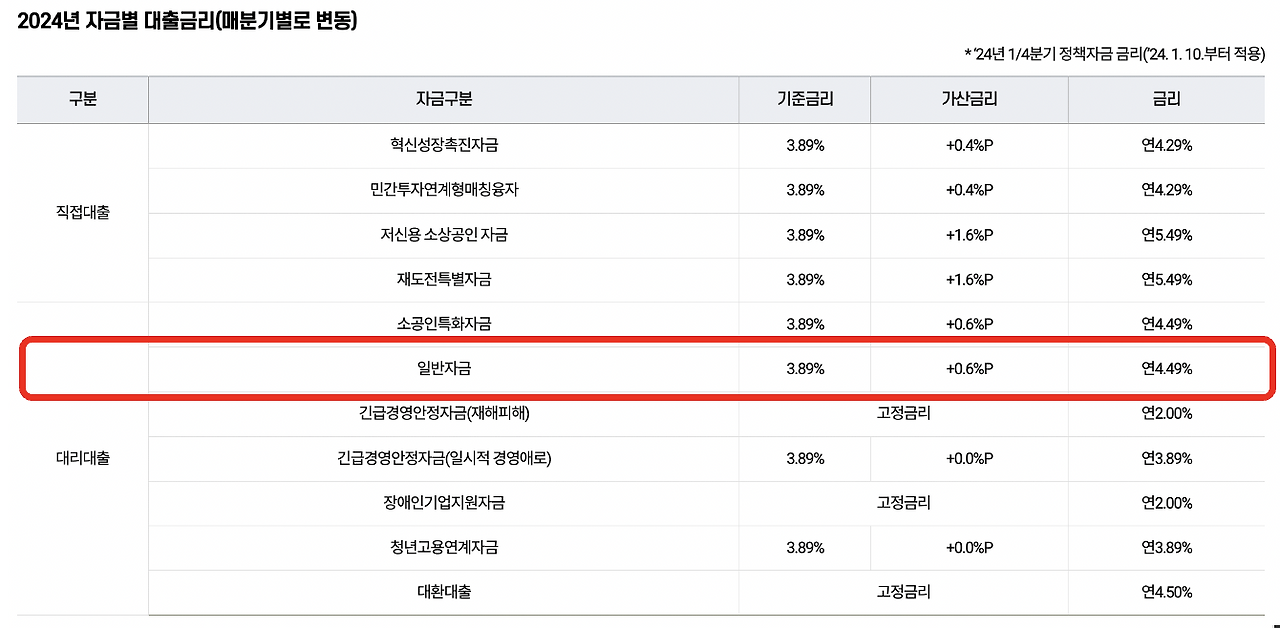Select the 혁신성장촉진자금 row label
This screenshot has height=628, width=1280.
[x=444, y=145]
